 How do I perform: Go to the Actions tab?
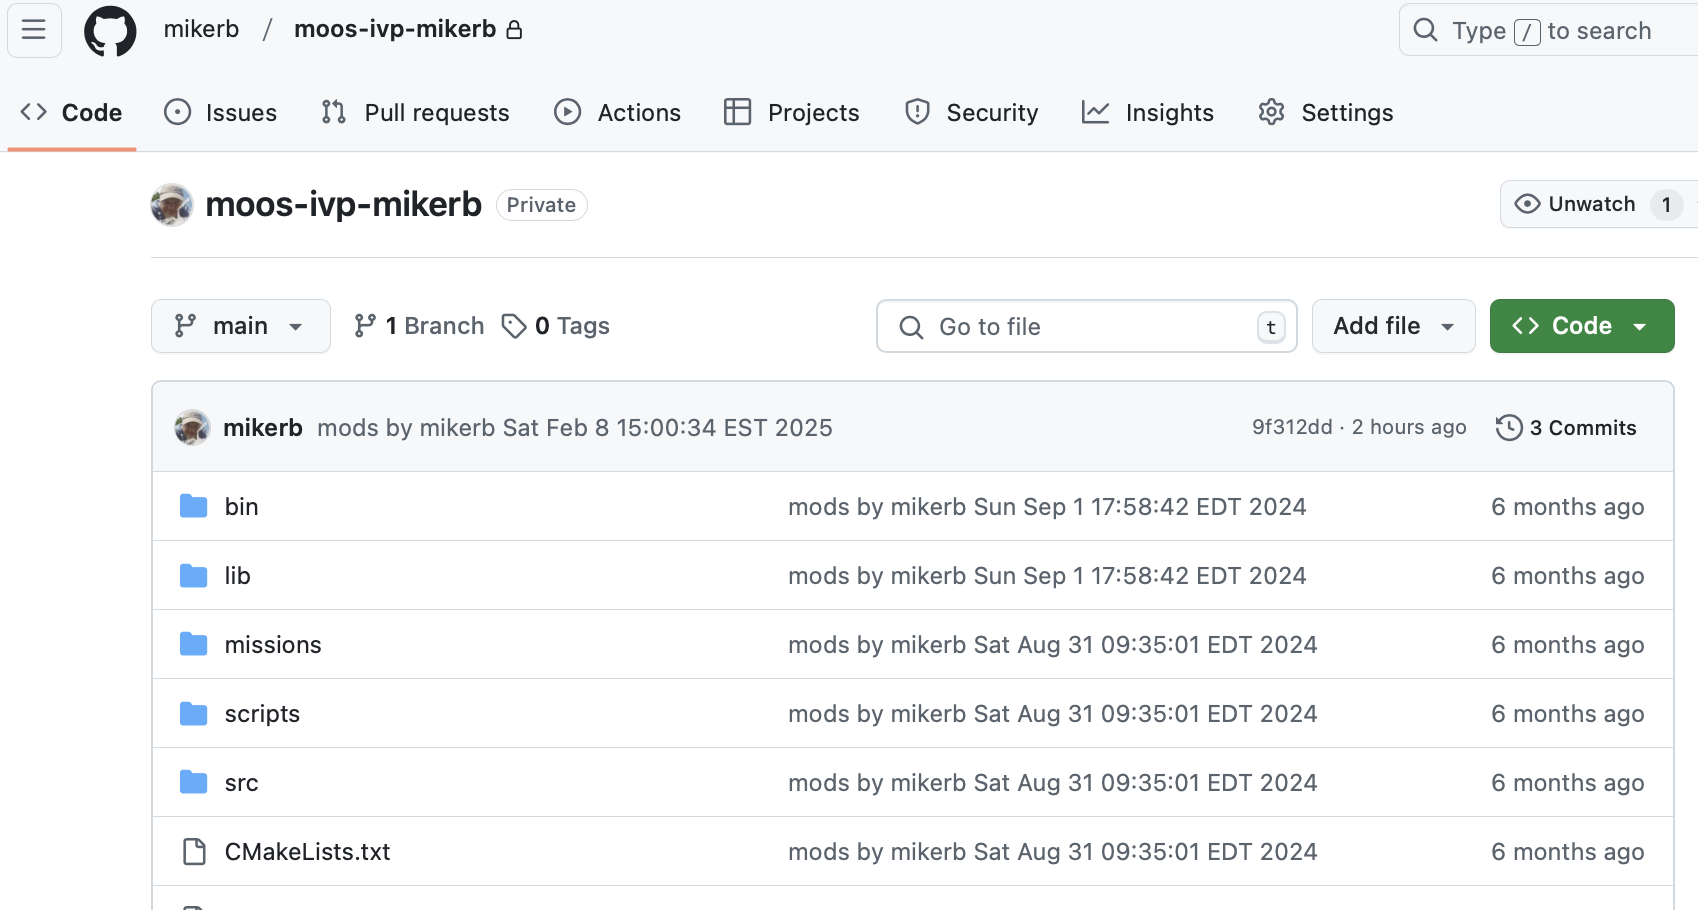[618, 113]
